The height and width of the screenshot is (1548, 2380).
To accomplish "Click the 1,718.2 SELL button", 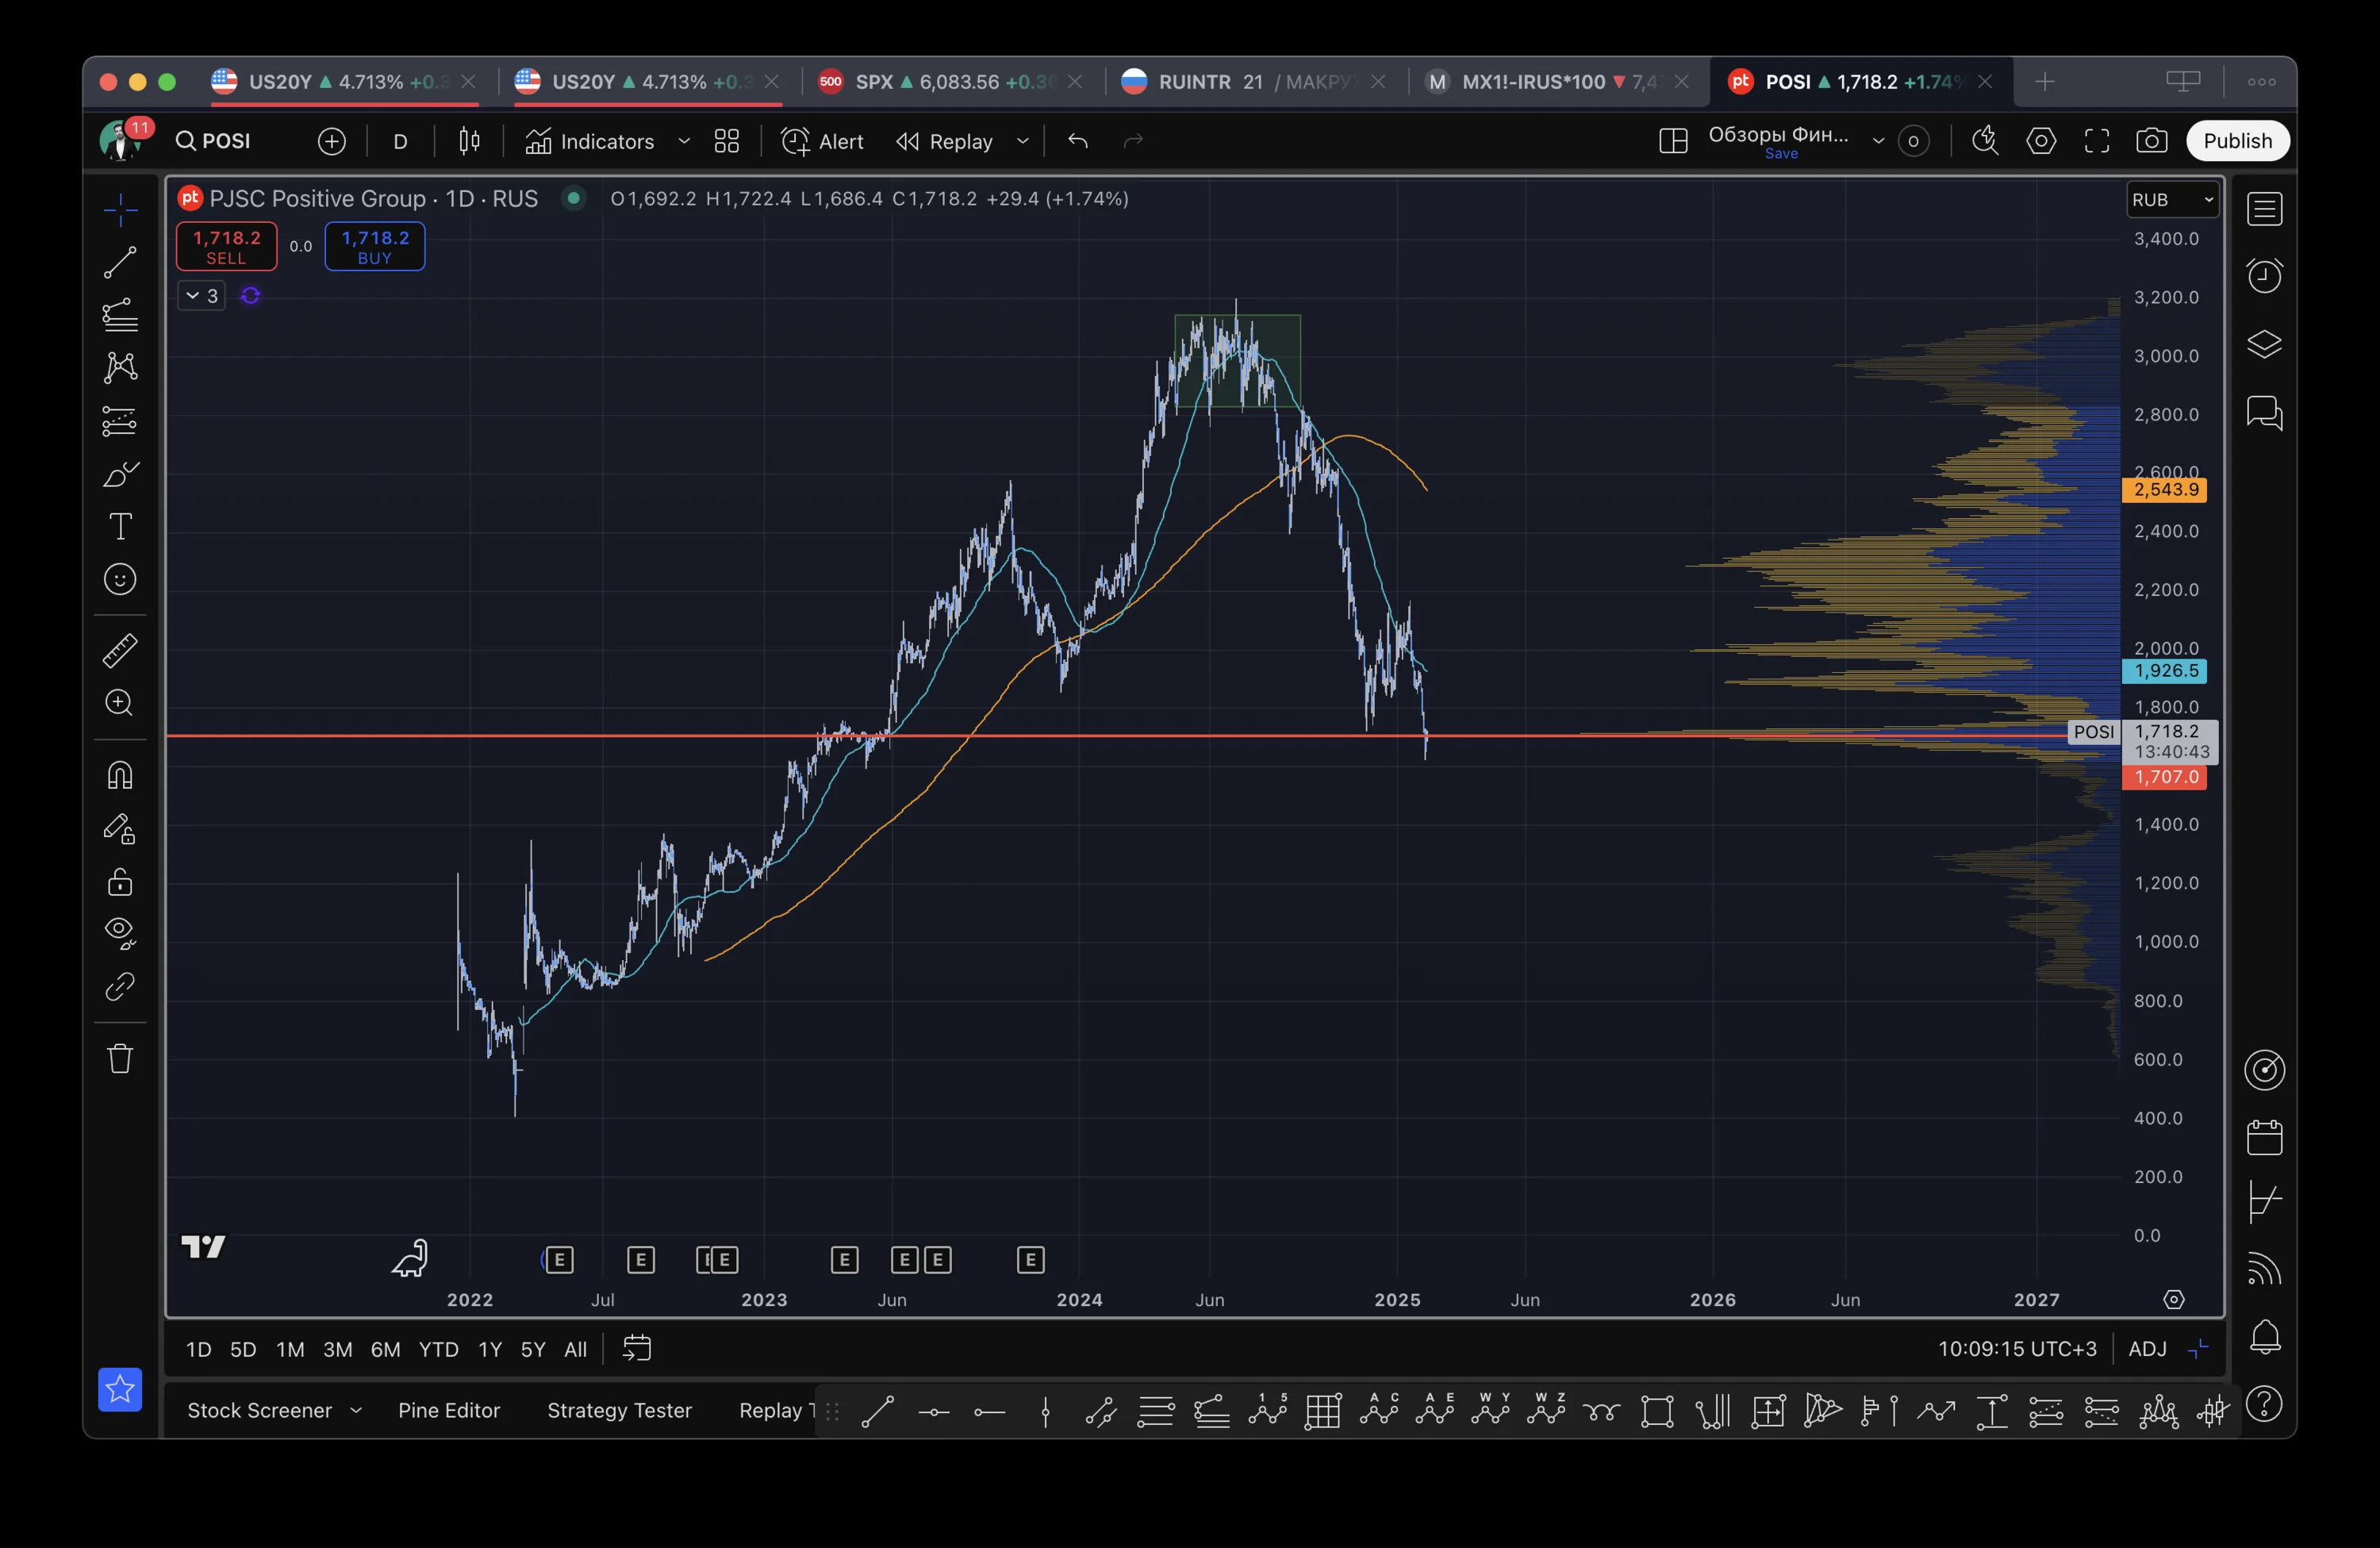I will click(227, 246).
